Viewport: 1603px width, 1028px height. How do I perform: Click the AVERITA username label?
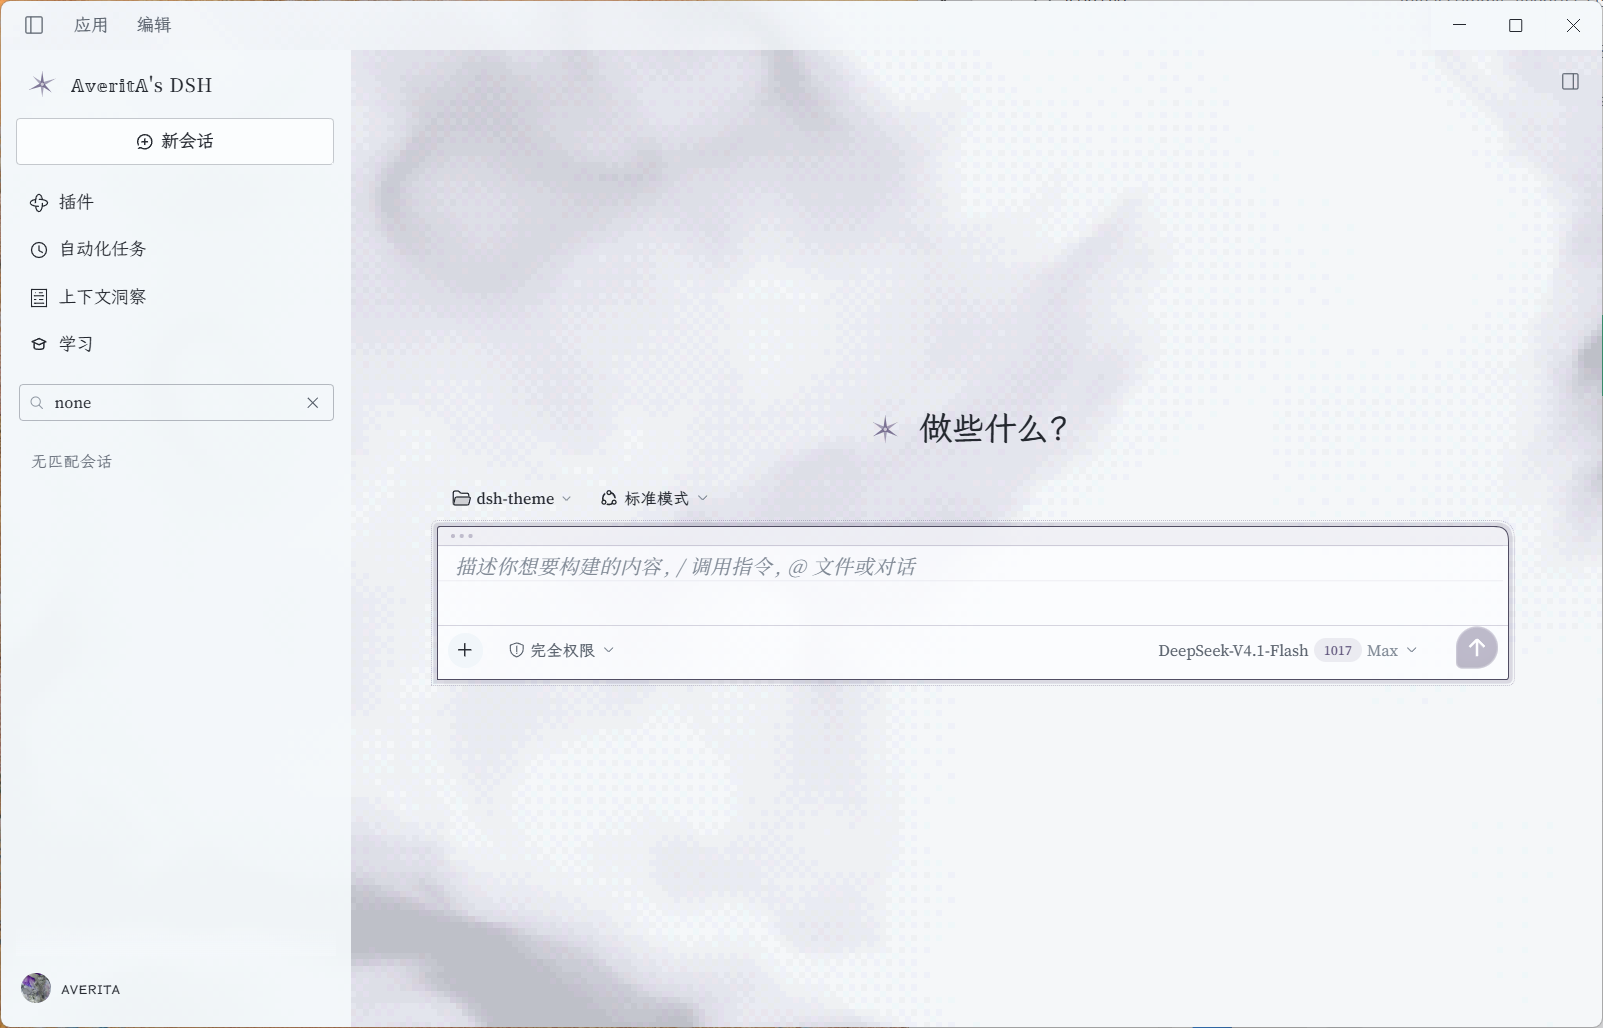point(91,989)
